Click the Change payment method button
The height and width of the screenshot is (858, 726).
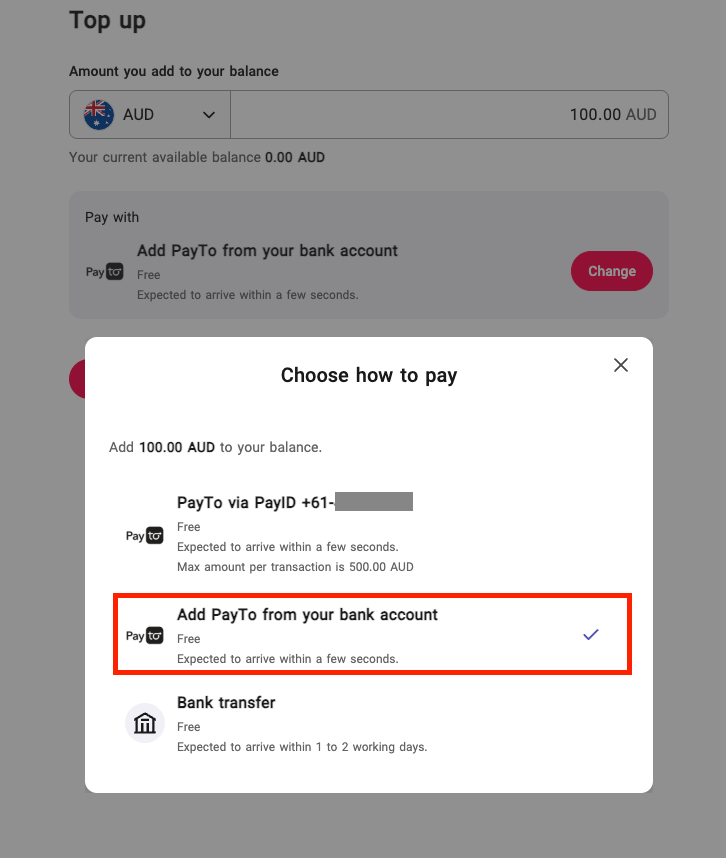tap(612, 271)
